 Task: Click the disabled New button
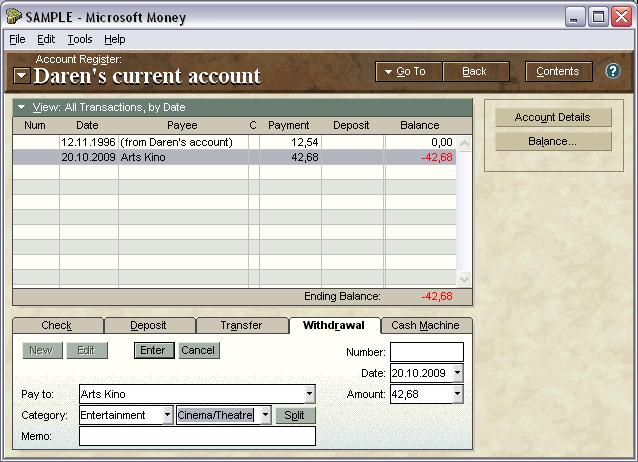point(42,350)
